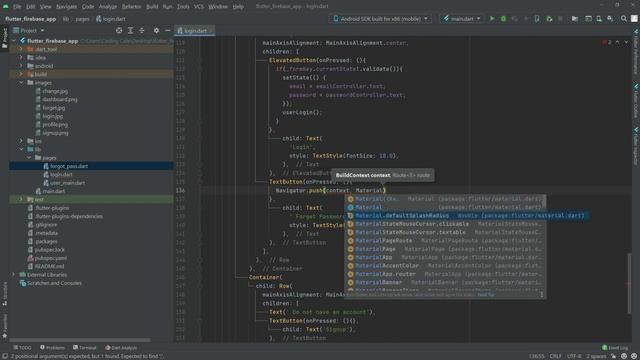Open Search Everywhere magnifier icon
The width and height of the screenshot is (640, 360).
[624, 19]
